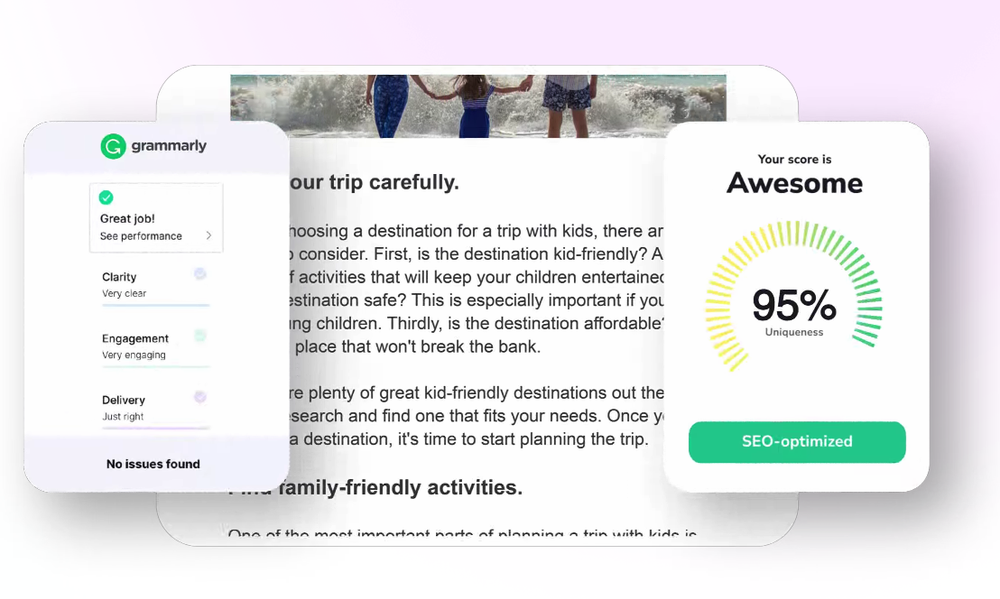
Task: Click the Clarity check badge icon
Action: [200, 274]
